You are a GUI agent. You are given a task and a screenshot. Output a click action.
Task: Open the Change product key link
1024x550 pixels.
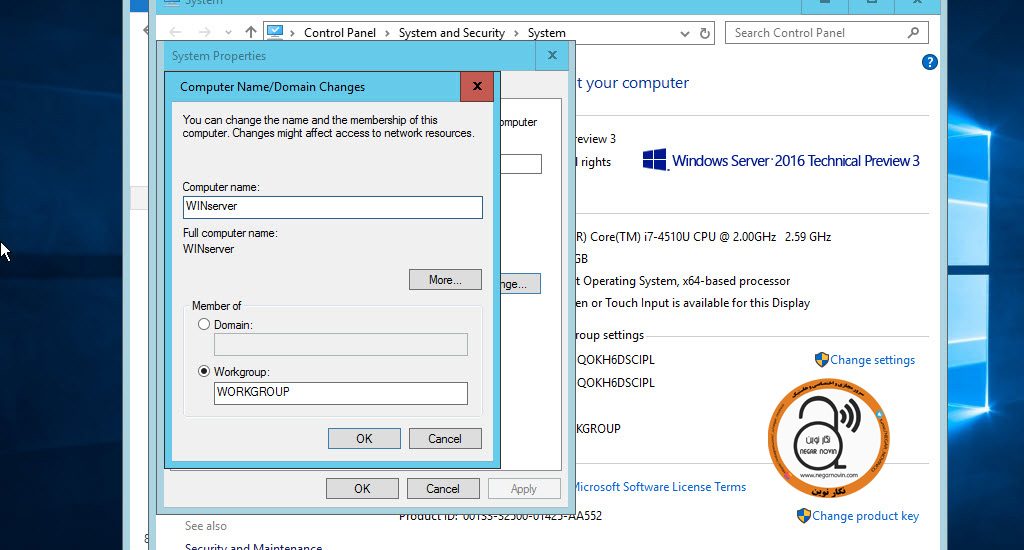coord(865,516)
